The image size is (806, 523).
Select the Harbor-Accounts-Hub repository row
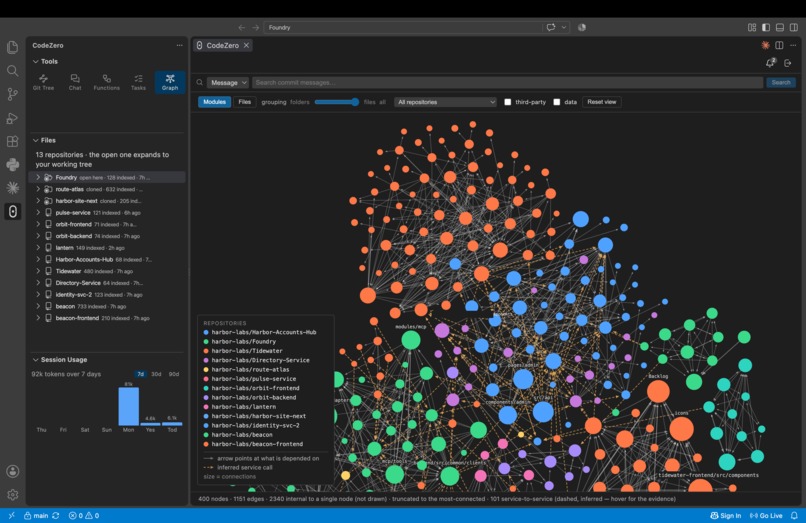pos(107,260)
